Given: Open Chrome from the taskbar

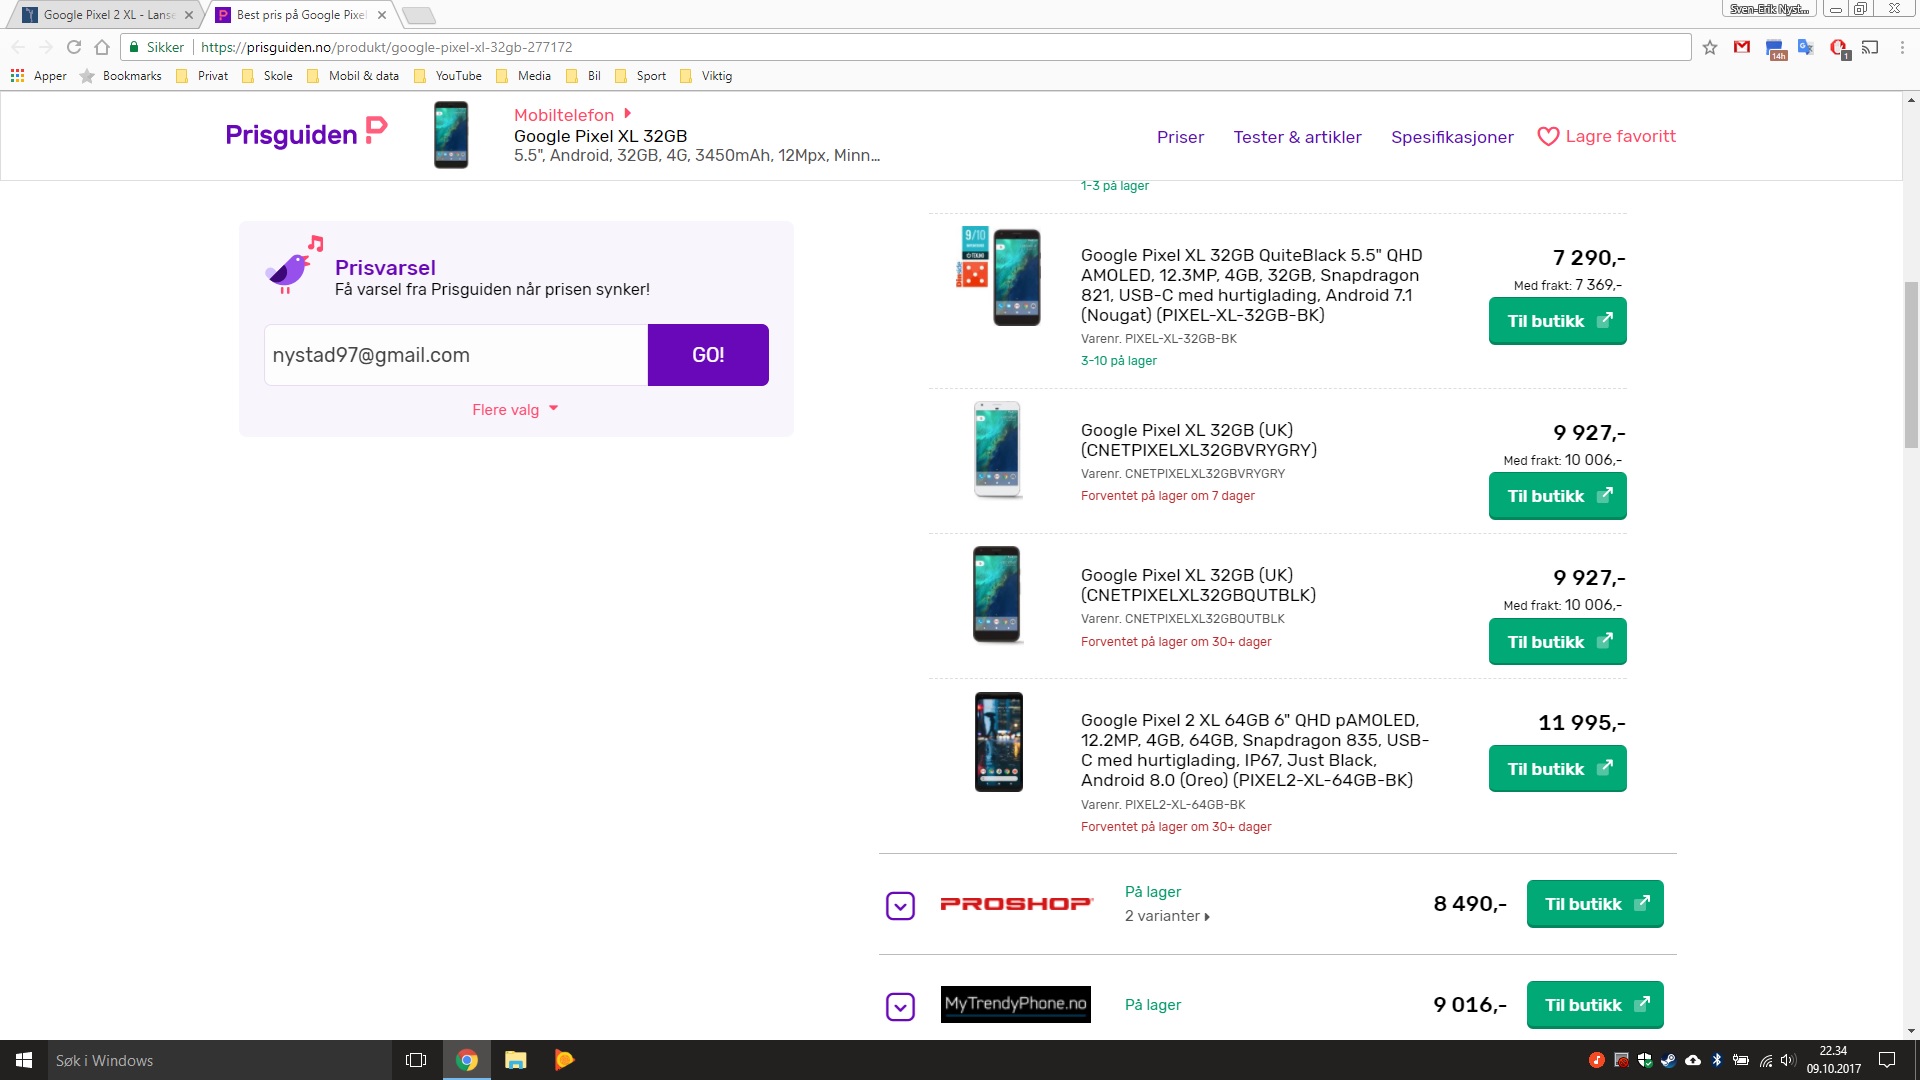Looking at the screenshot, I should click(467, 1060).
